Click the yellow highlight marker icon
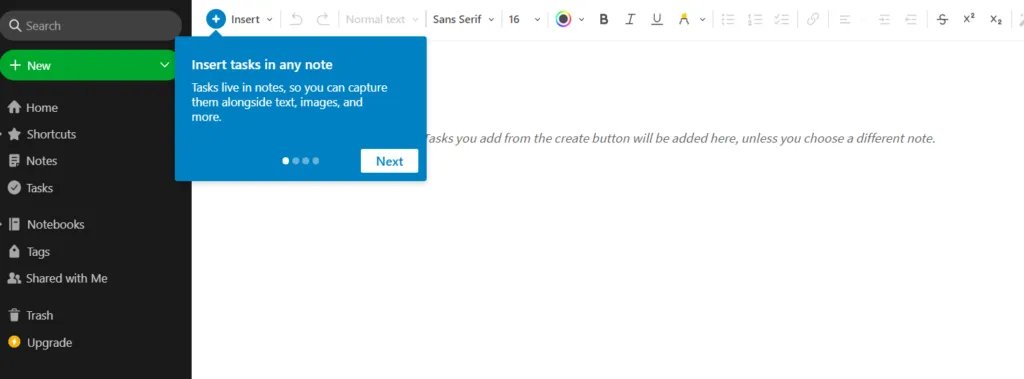 point(684,19)
